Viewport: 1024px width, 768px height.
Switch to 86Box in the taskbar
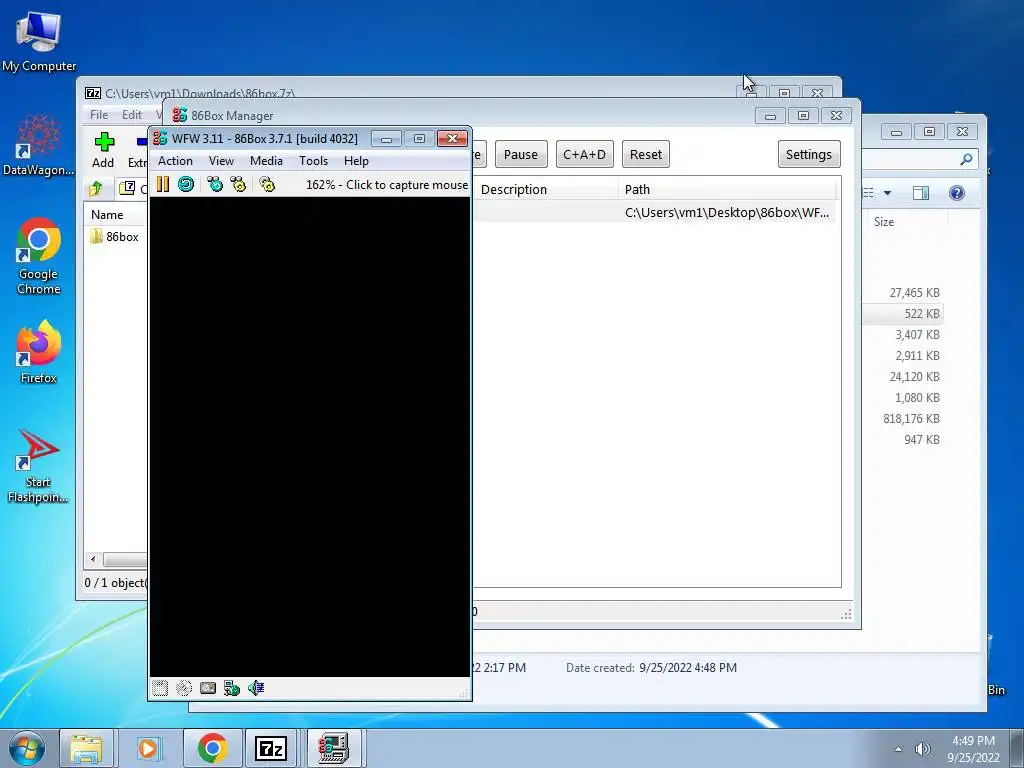(x=333, y=748)
